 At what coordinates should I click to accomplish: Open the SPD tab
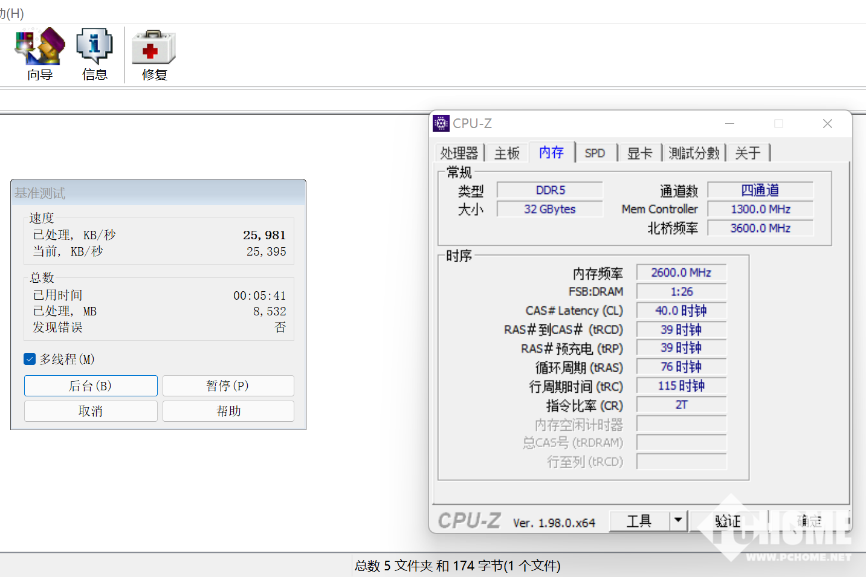(595, 153)
